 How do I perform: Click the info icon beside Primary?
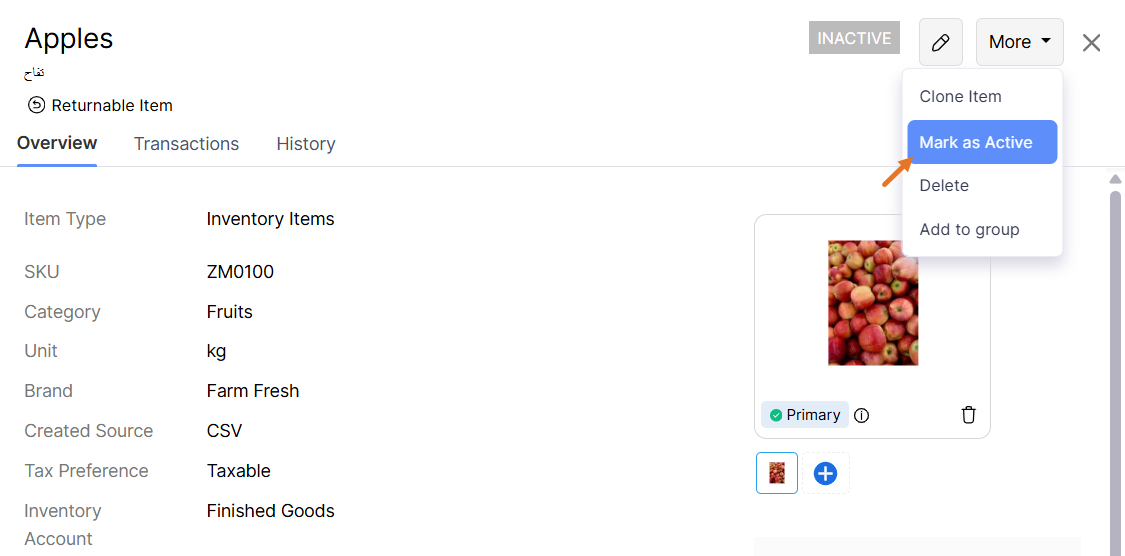(x=862, y=415)
